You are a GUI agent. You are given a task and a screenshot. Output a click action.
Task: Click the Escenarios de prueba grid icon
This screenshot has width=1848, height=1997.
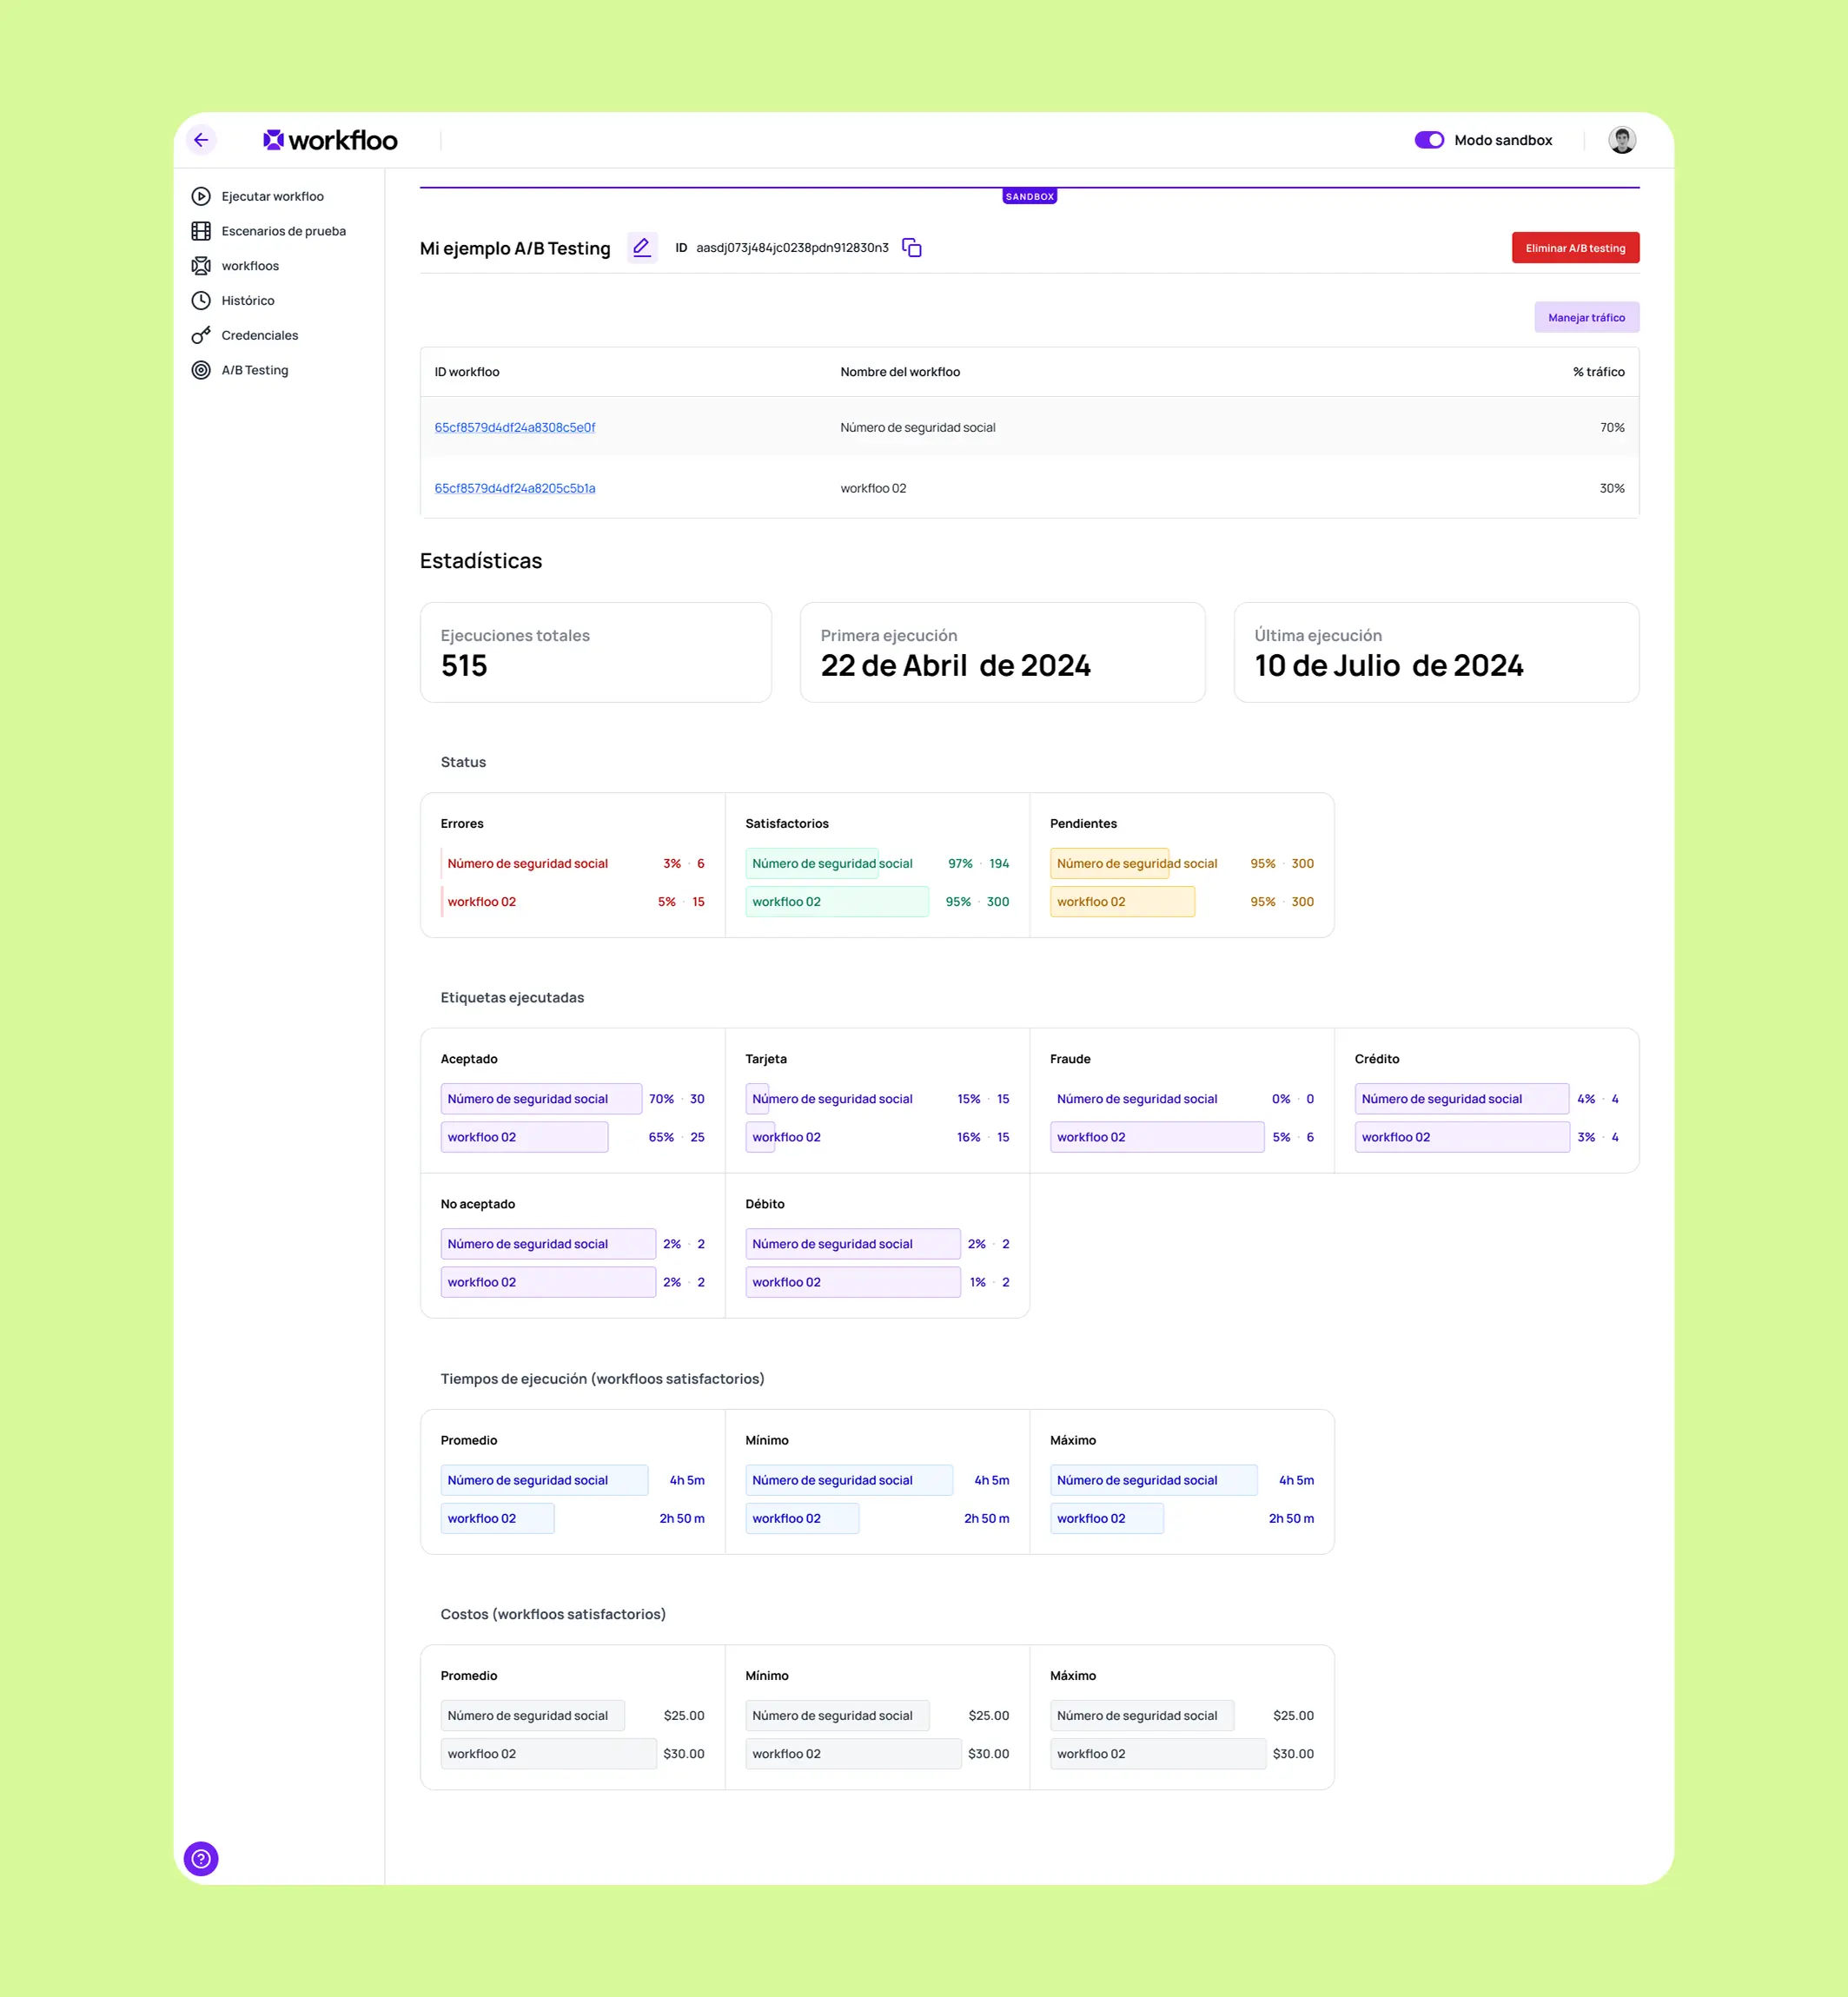click(x=201, y=231)
